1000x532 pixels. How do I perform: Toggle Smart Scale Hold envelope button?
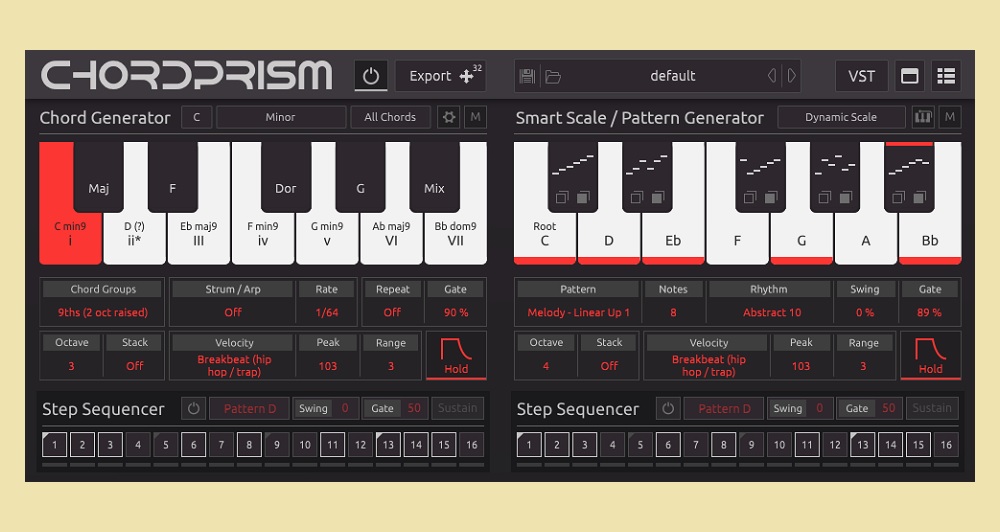pos(930,355)
